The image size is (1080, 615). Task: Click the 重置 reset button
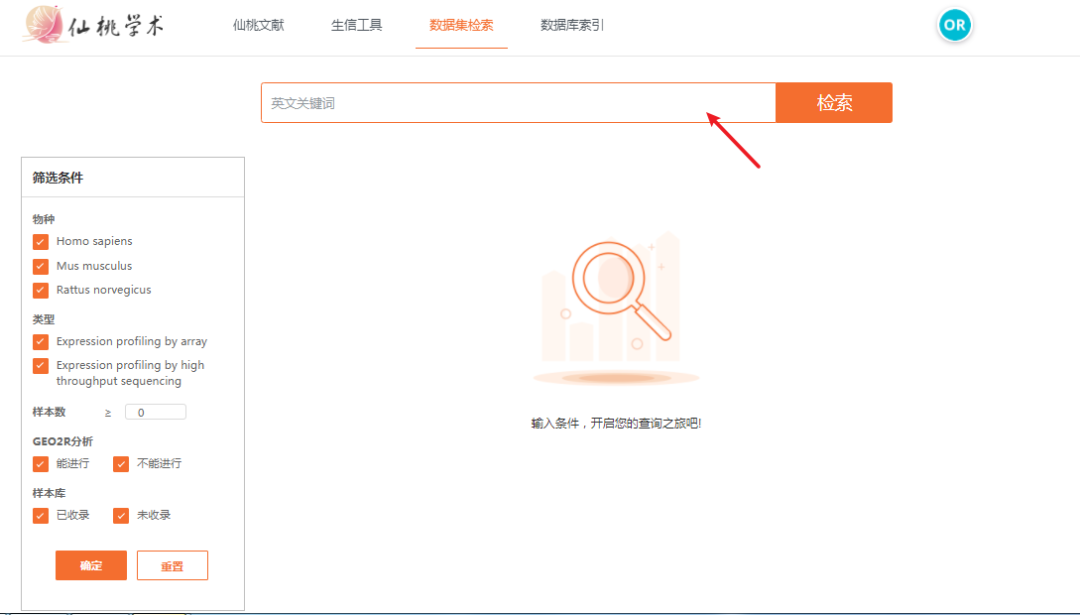click(x=172, y=565)
